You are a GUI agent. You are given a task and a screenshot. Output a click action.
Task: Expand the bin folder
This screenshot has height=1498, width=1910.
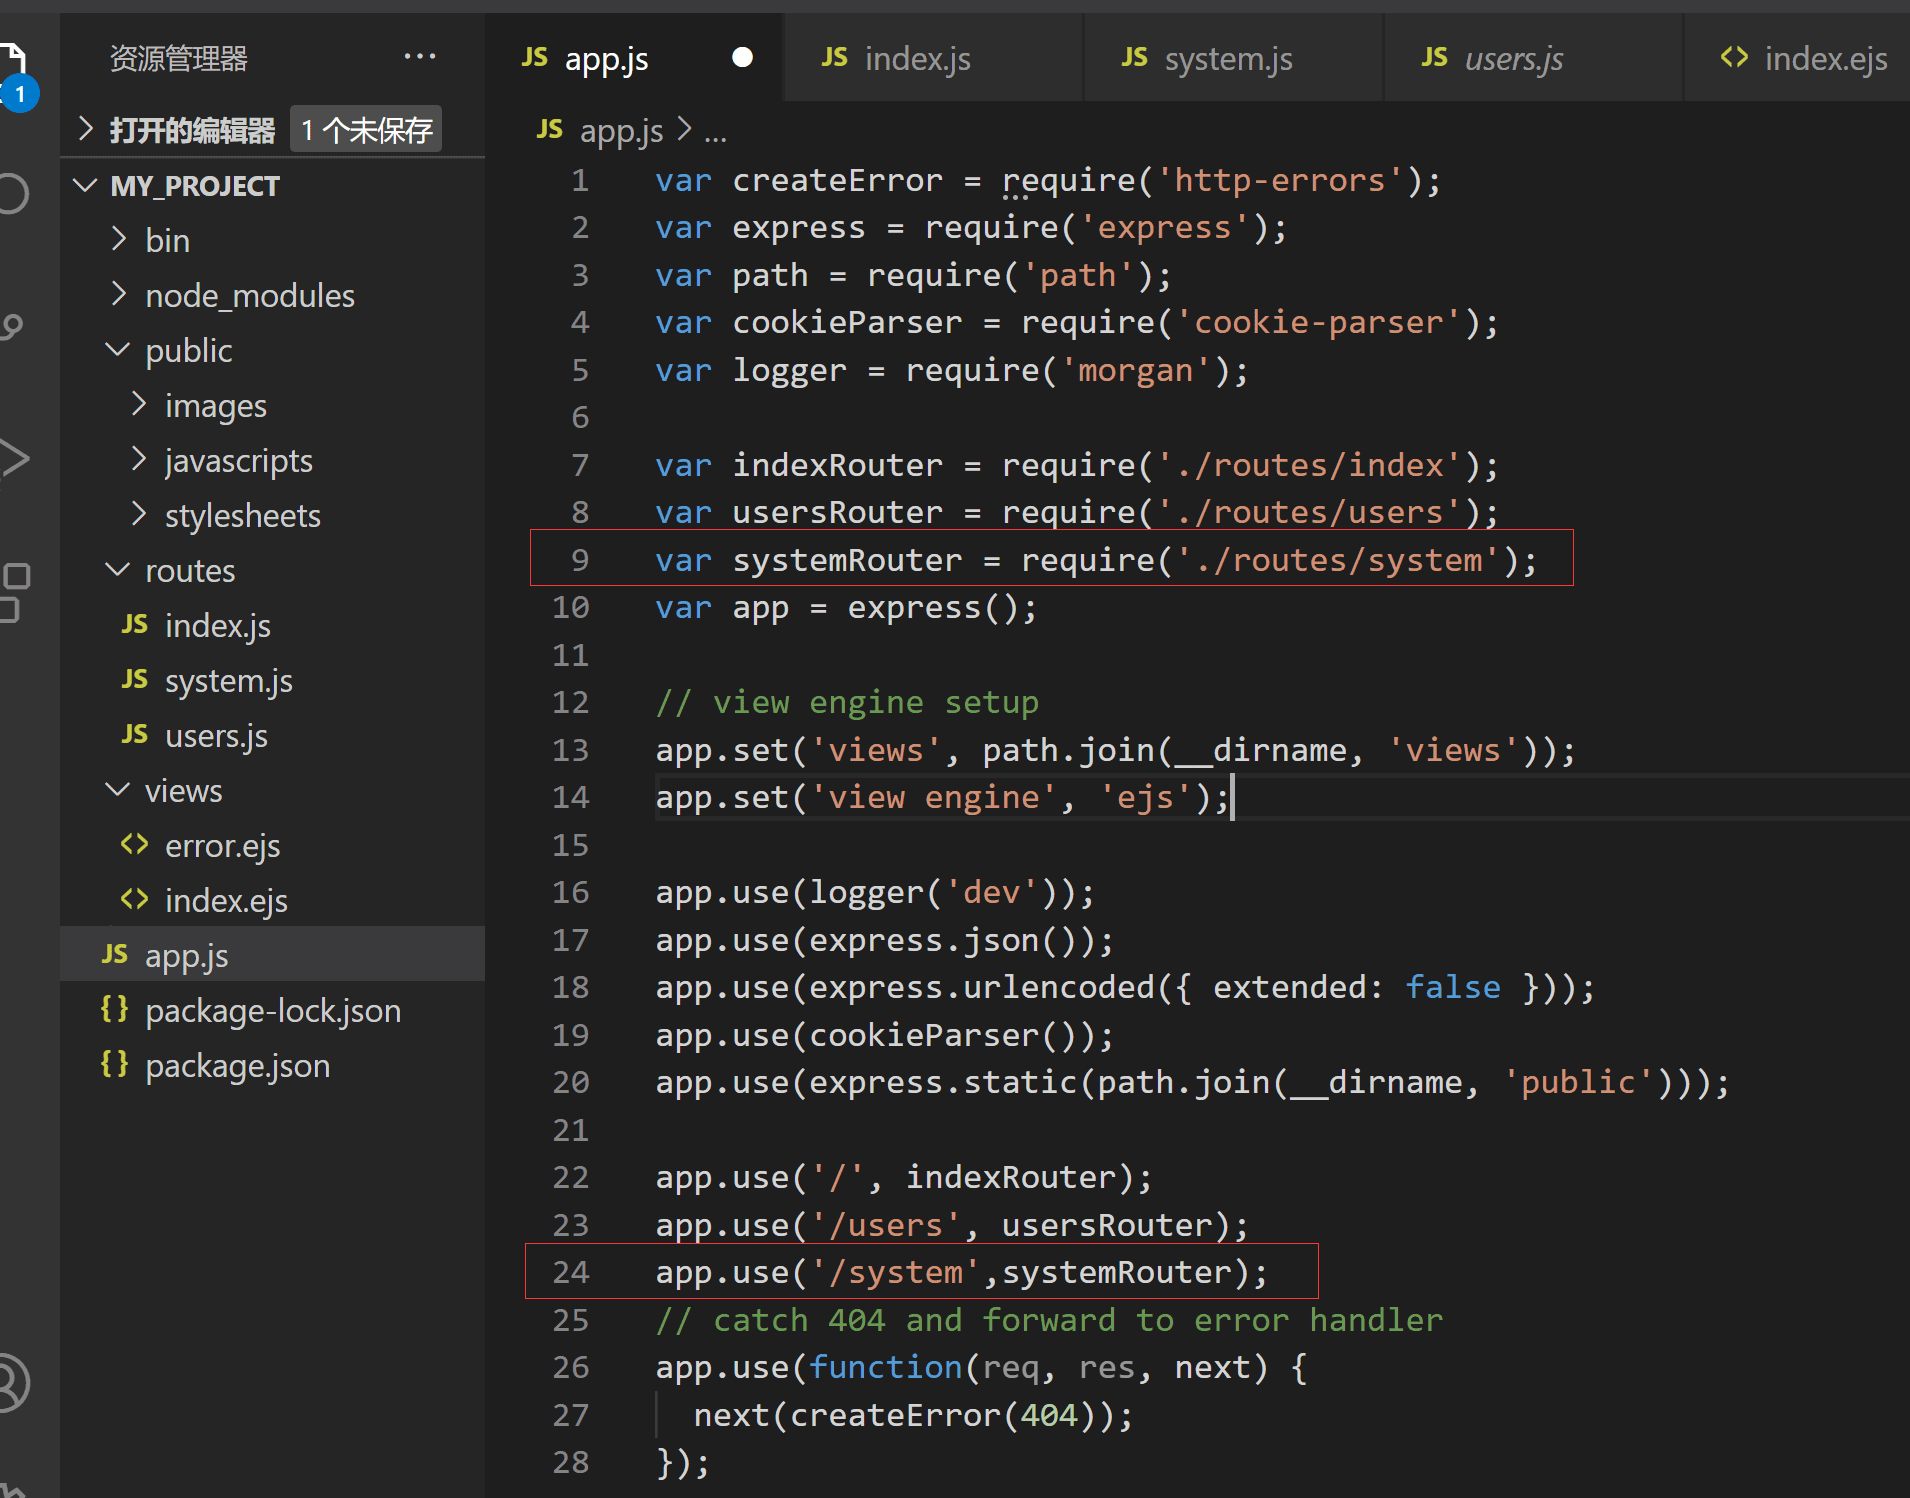click(x=167, y=241)
